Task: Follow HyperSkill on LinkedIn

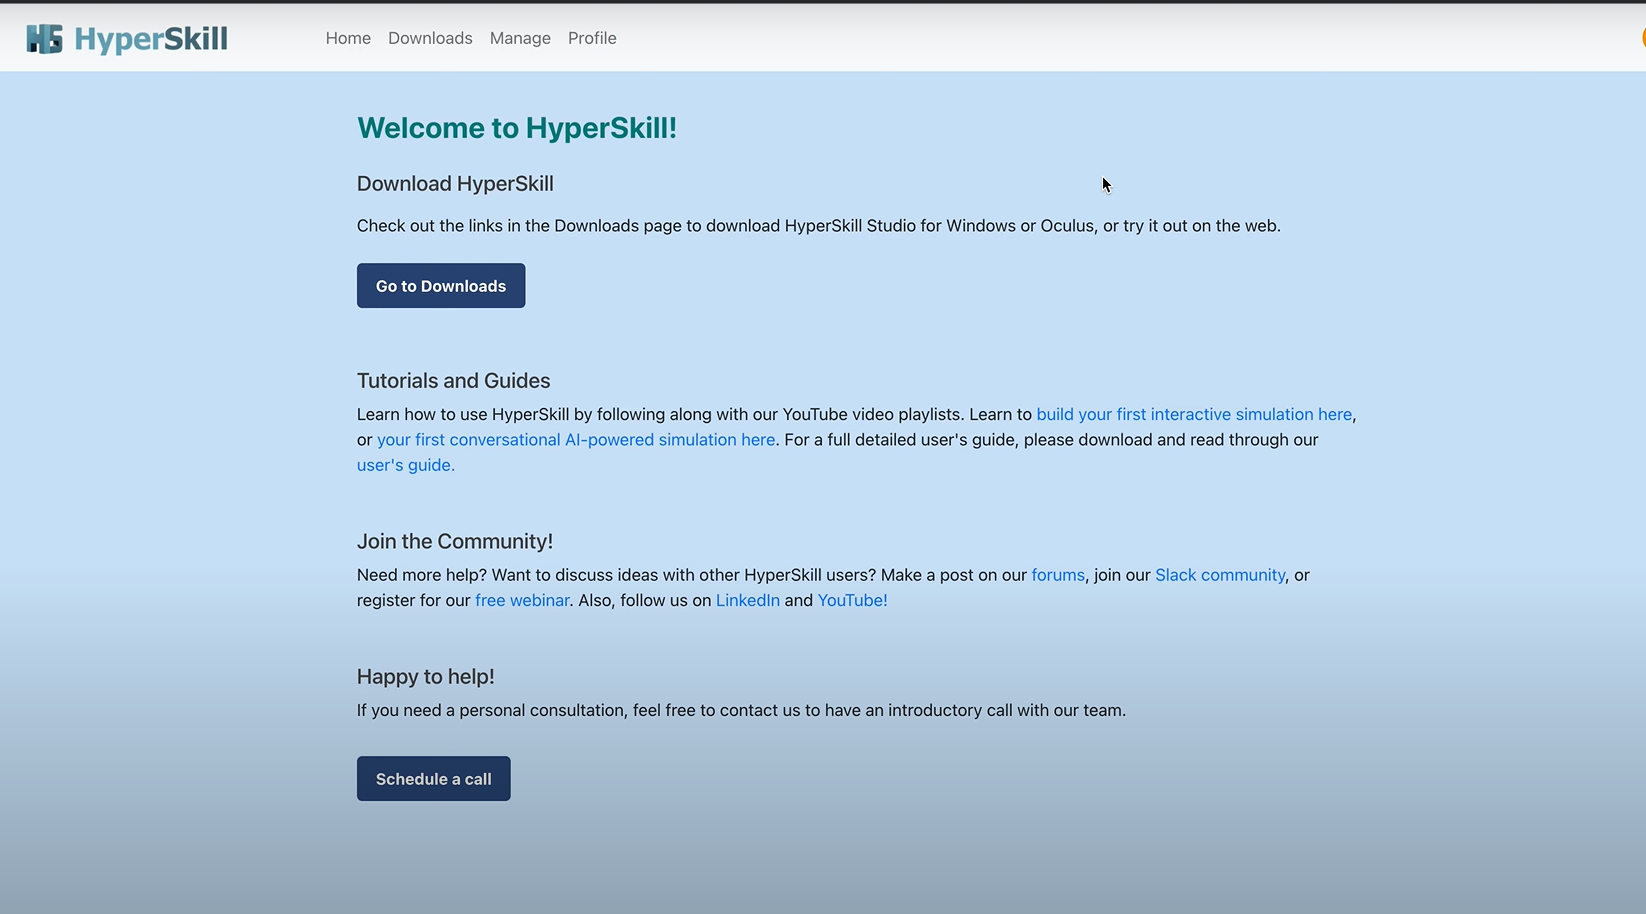Action: pos(747,600)
